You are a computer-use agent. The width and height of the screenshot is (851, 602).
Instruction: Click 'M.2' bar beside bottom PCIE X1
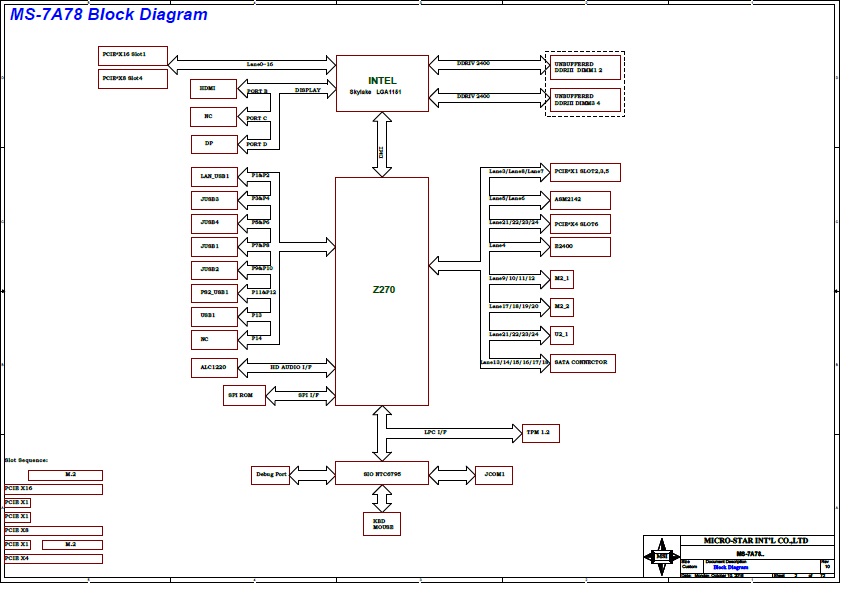pyautogui.click(x=72, y=545)
